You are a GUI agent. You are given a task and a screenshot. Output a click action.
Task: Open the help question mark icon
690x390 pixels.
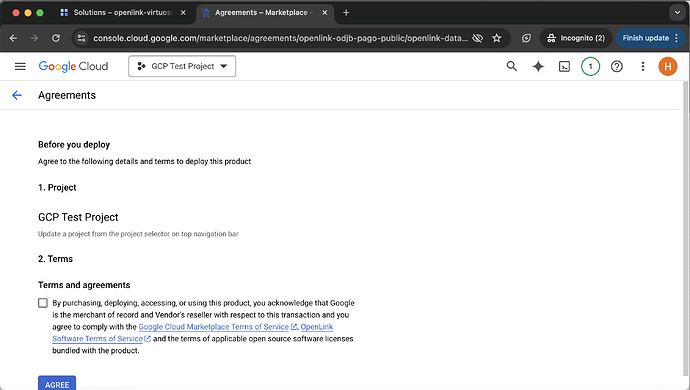(617, 66)
